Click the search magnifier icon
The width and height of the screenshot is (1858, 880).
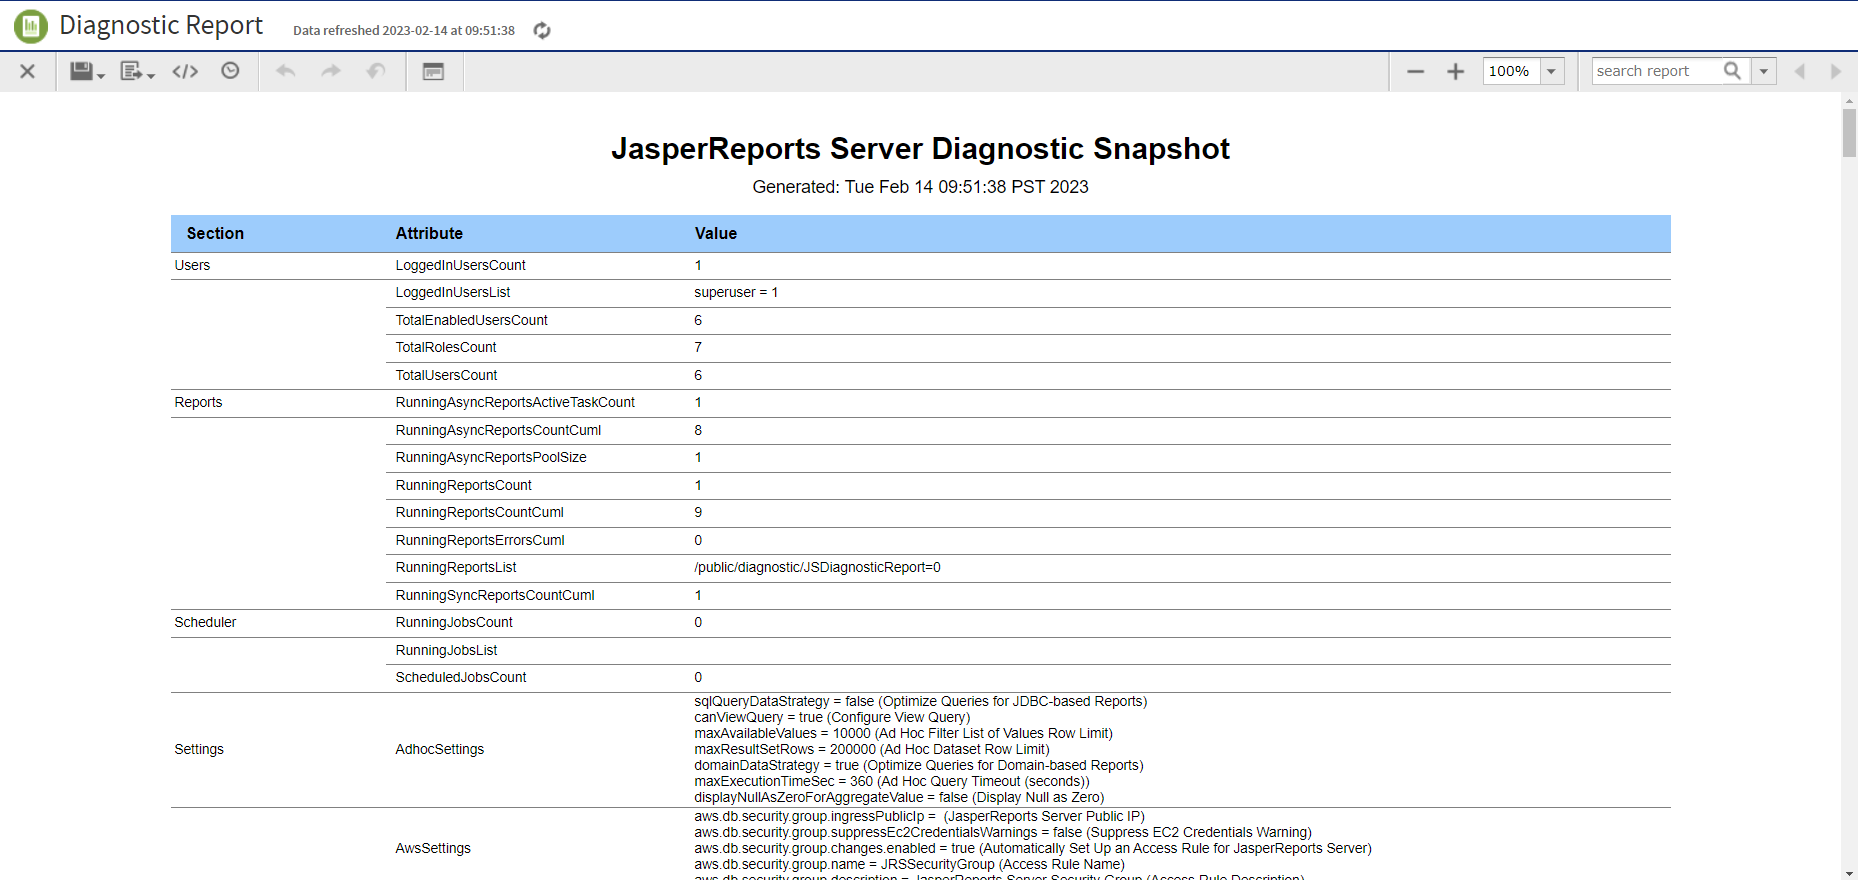1733,71
